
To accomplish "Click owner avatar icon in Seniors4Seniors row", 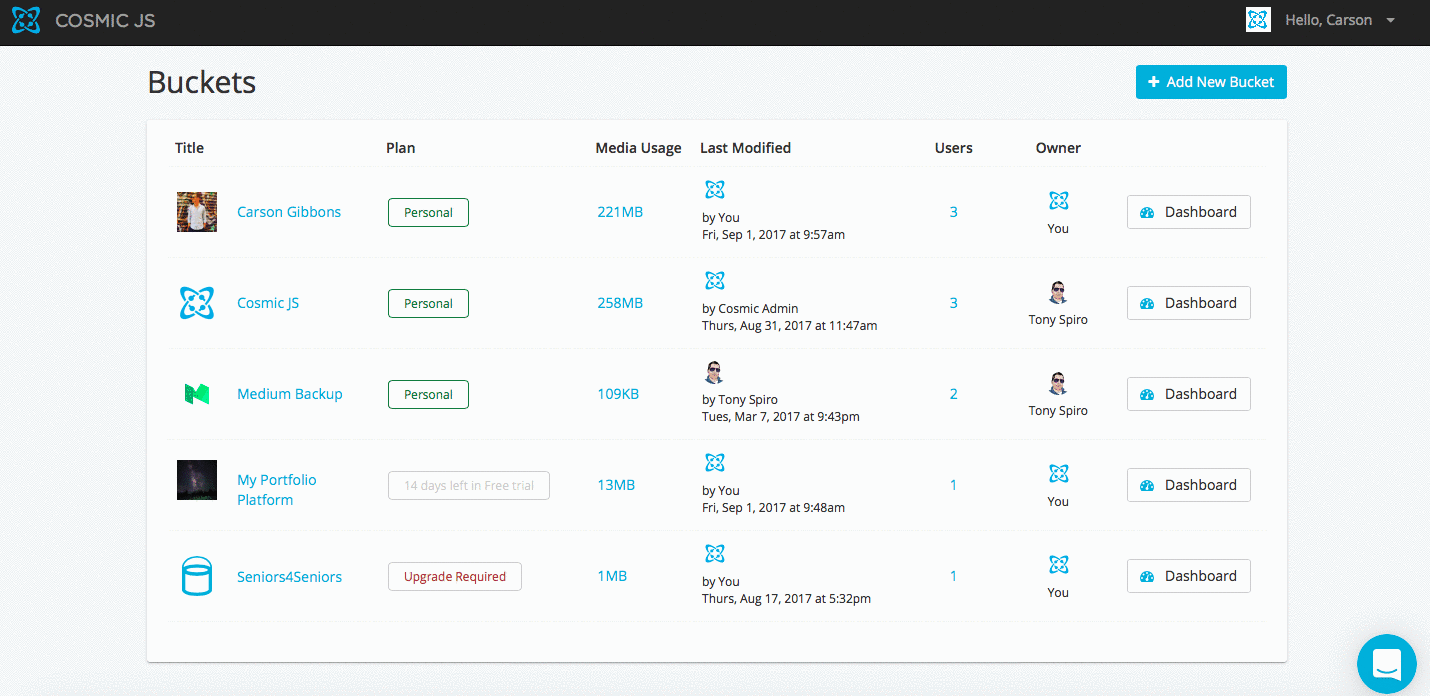I will (1058, 565).
